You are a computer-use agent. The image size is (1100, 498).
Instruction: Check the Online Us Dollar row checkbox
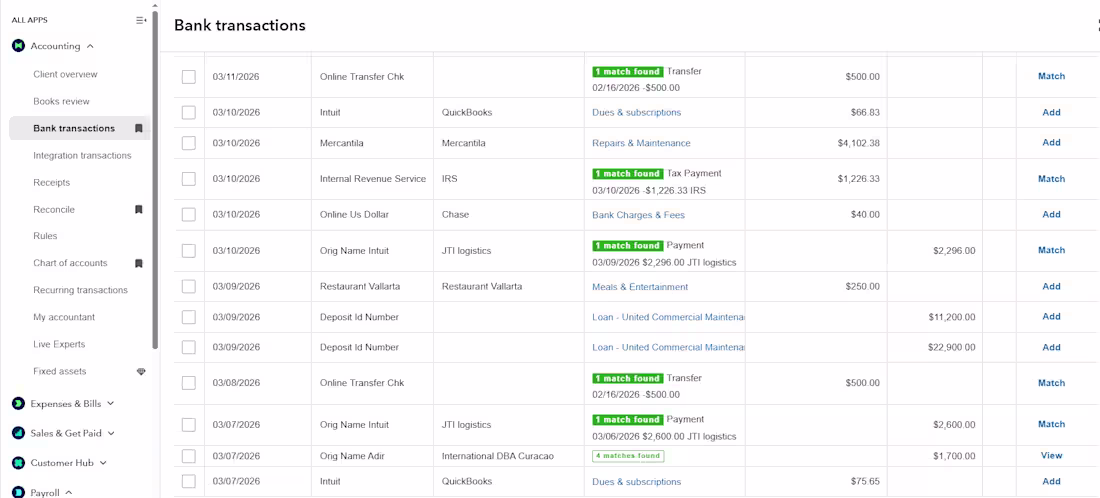click(x=189, y=215)
